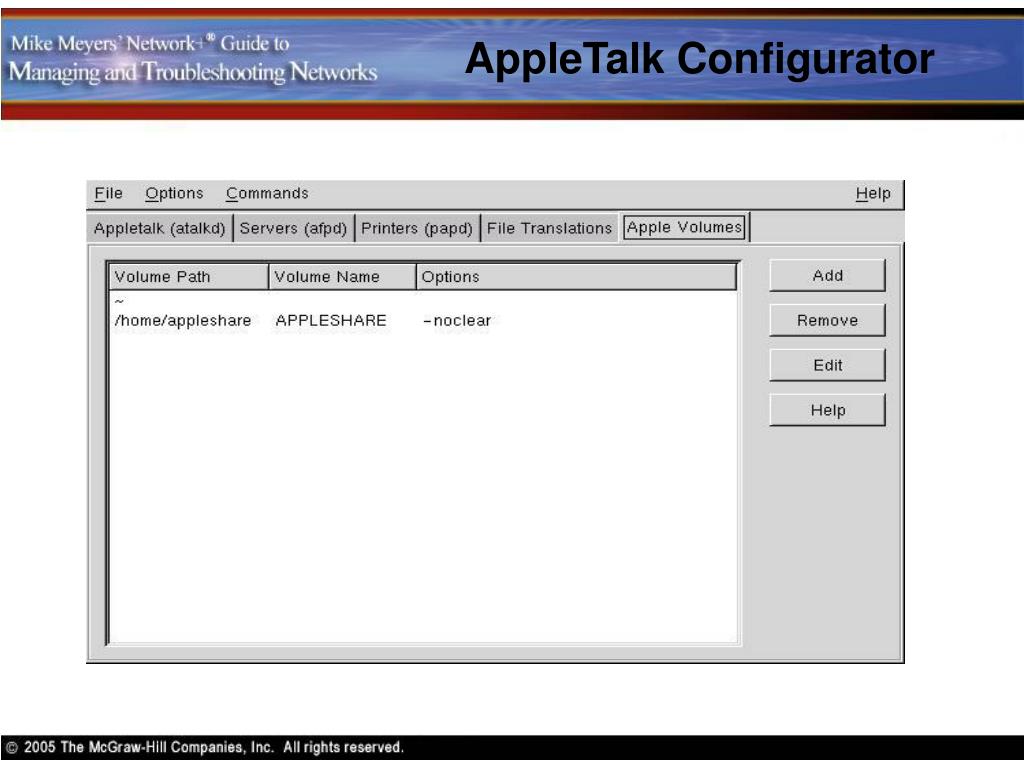Image resolution: width=1024 pixels, height=768 pixels.
Task: Select the /home/appleshare volume path
Action: (x=182, y=321)
